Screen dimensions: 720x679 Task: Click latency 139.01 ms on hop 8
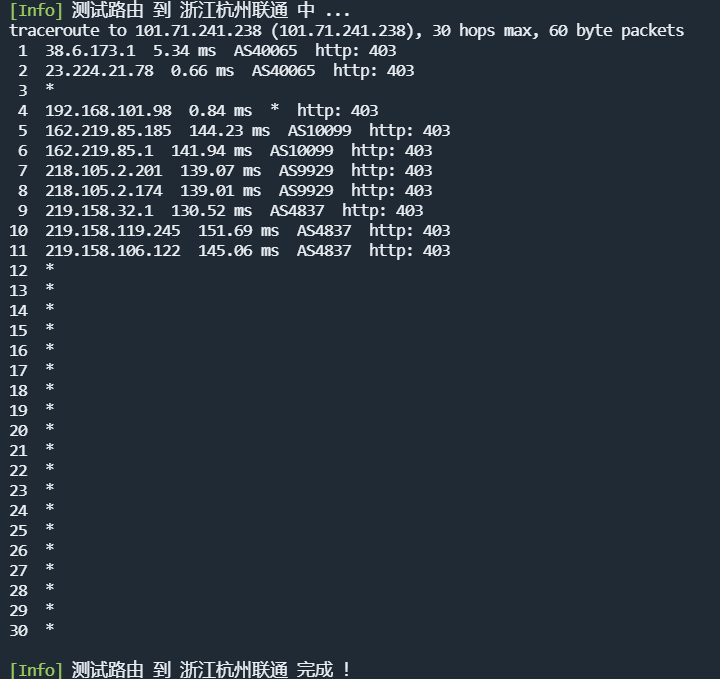click(x=220, y=191)
